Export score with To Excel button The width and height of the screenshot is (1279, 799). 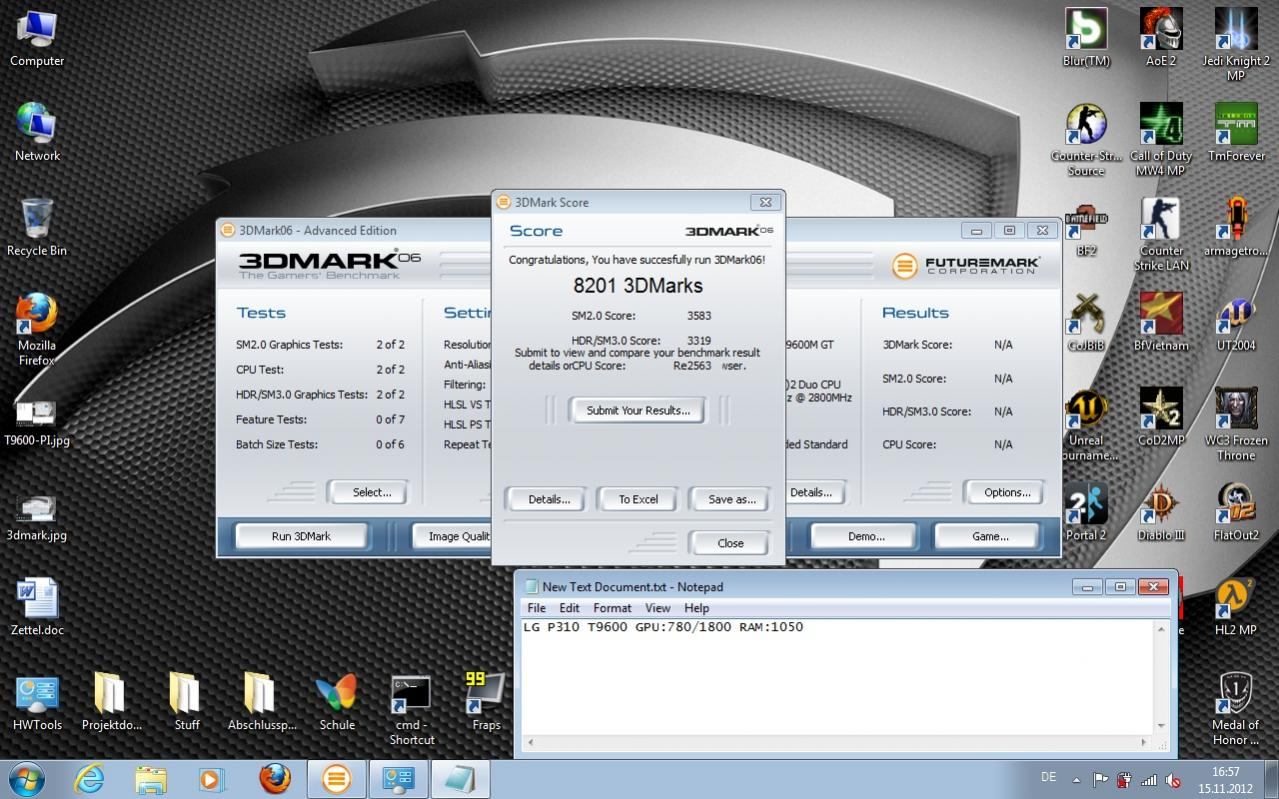[x=638, y=499]
